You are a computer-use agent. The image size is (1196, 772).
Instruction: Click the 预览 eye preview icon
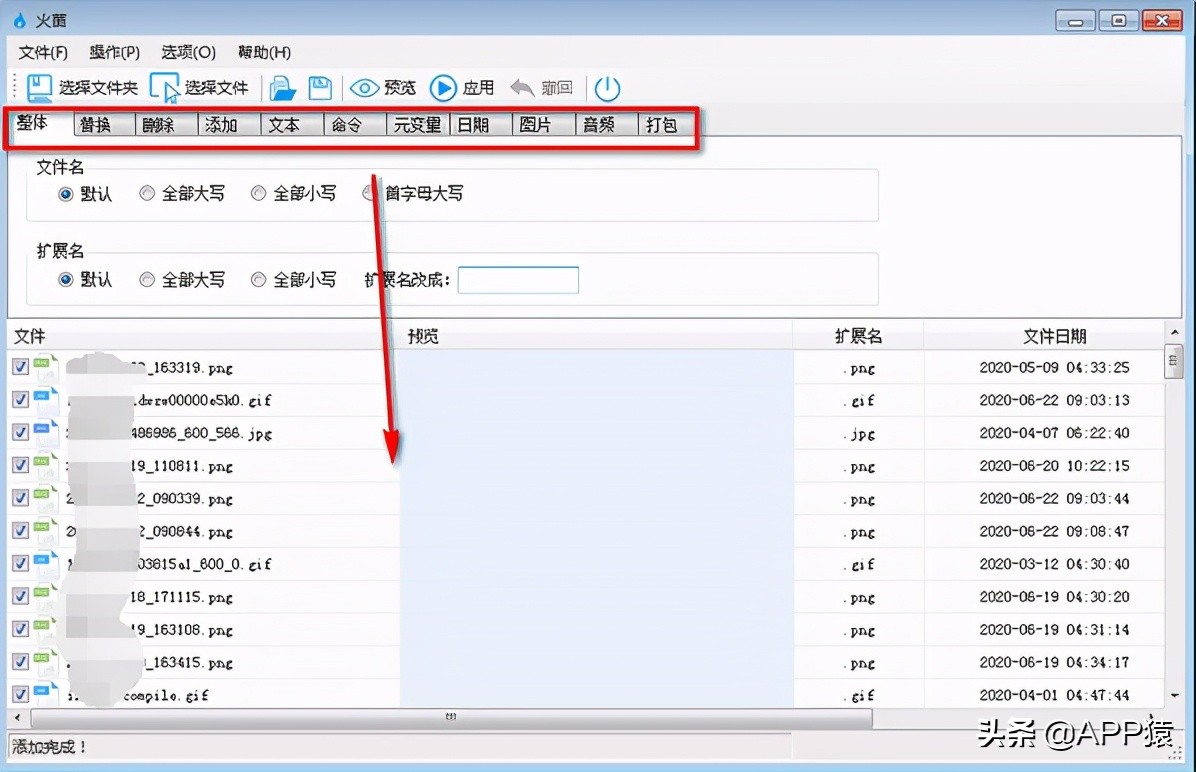click(x=367, y=88)
